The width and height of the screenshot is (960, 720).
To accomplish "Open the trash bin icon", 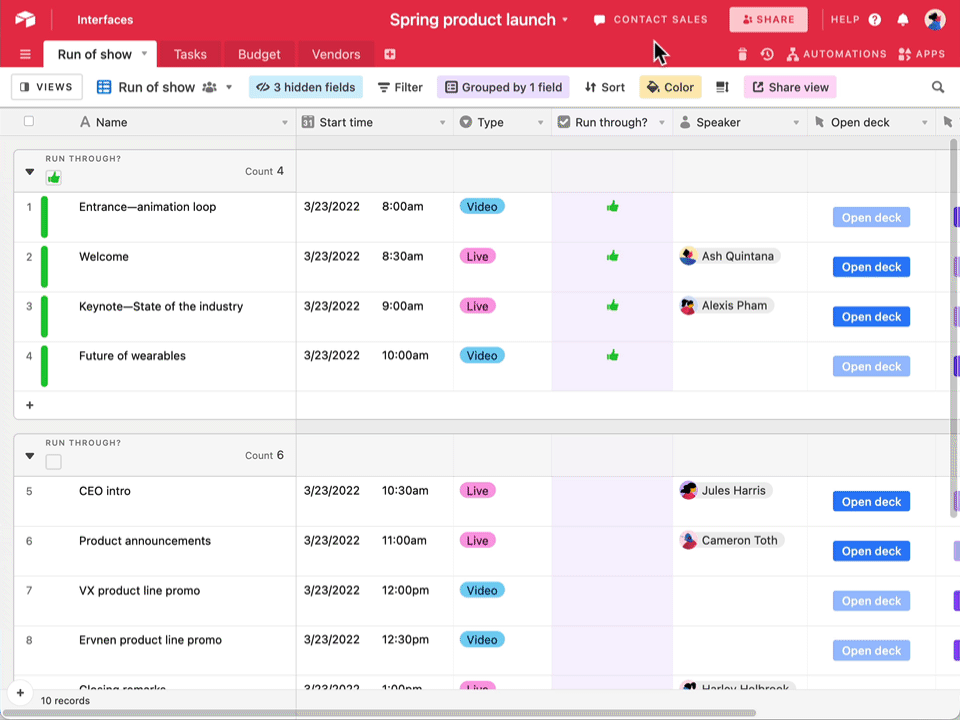I will (742, 54).
